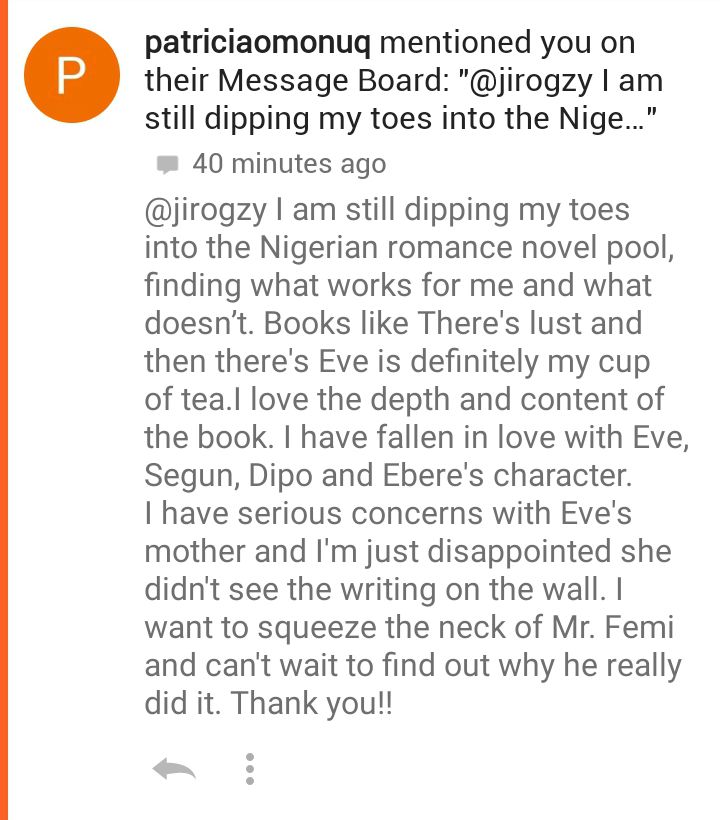Viewport: 720px width, 820px height.
Task: Open the three-dot more options menu
Action: point(250,769)
